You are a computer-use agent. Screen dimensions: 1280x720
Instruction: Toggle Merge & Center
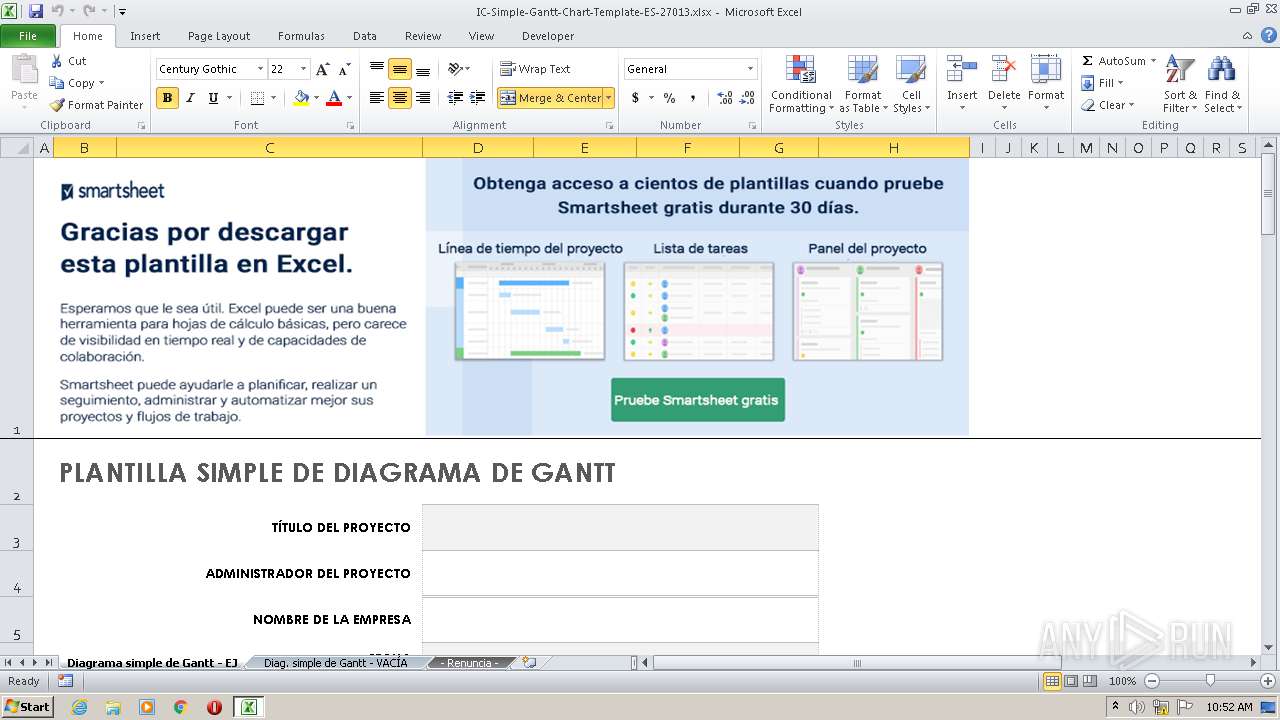click(x=550, y=98)
